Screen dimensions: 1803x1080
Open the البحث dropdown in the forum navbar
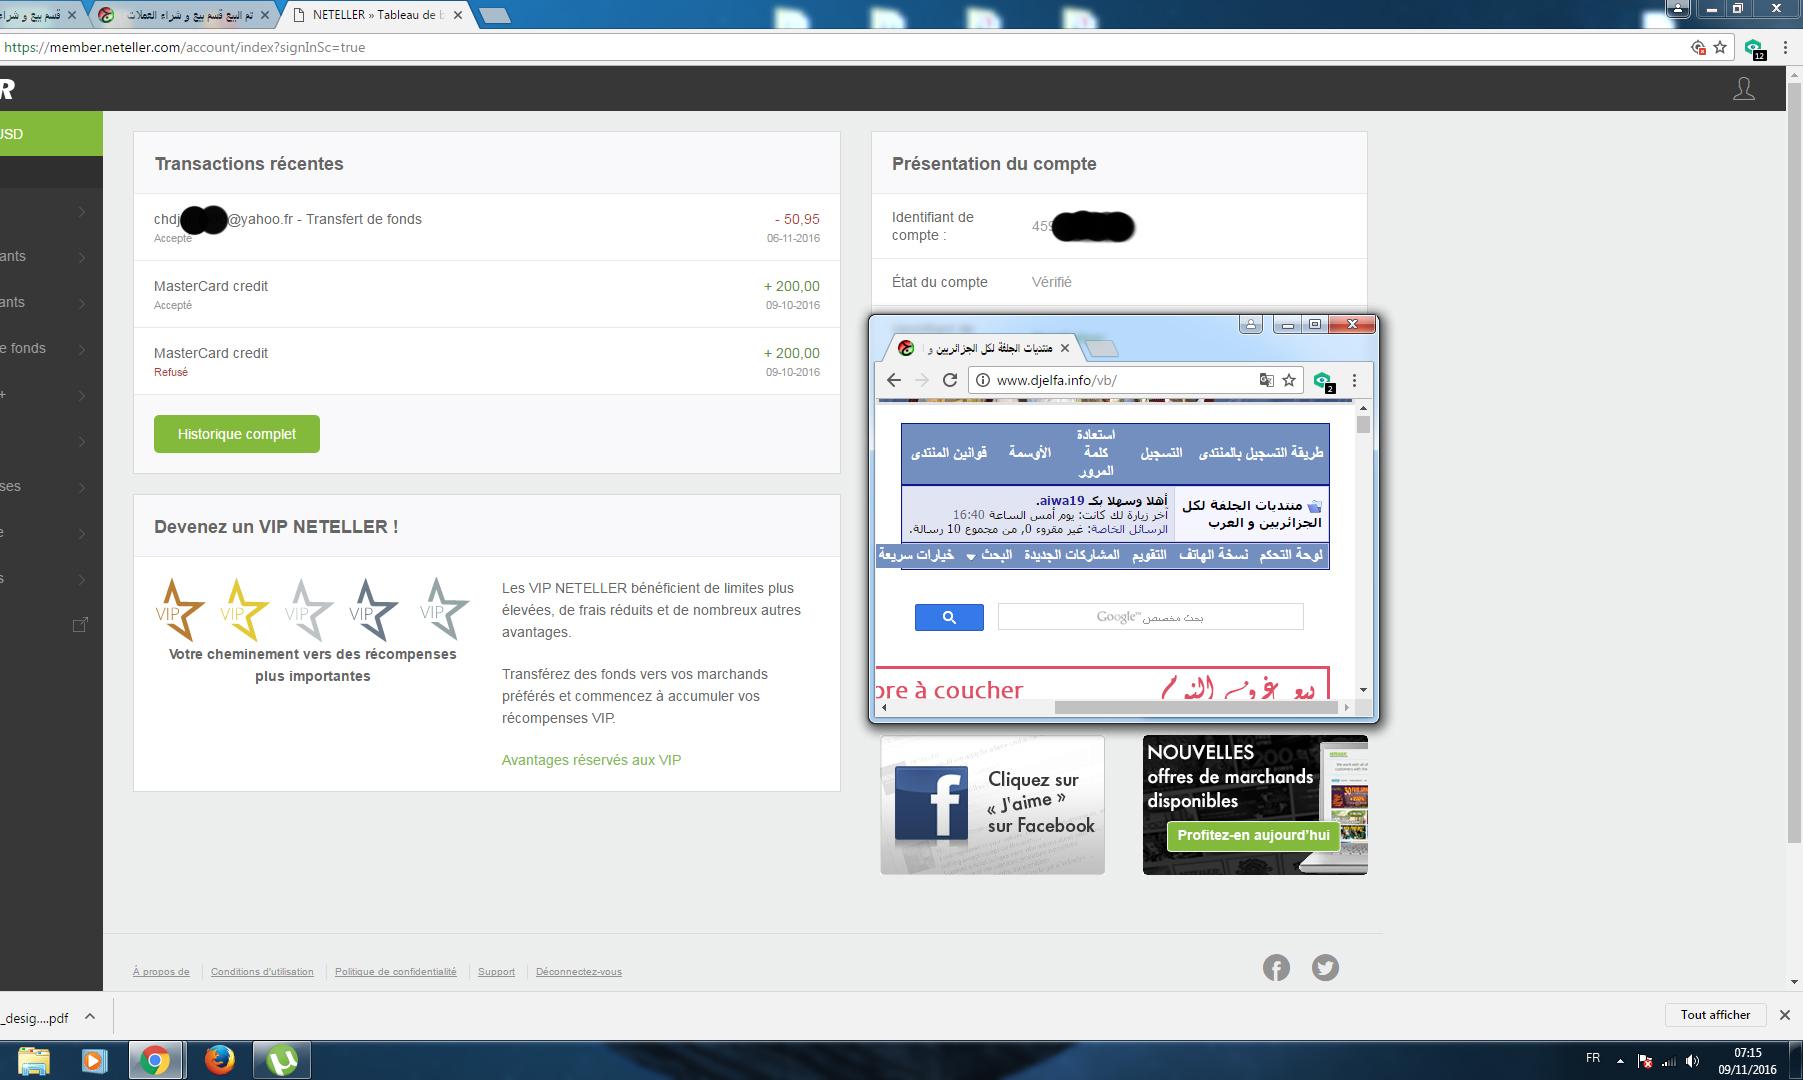pyautogui.click(x=990, y=555)
